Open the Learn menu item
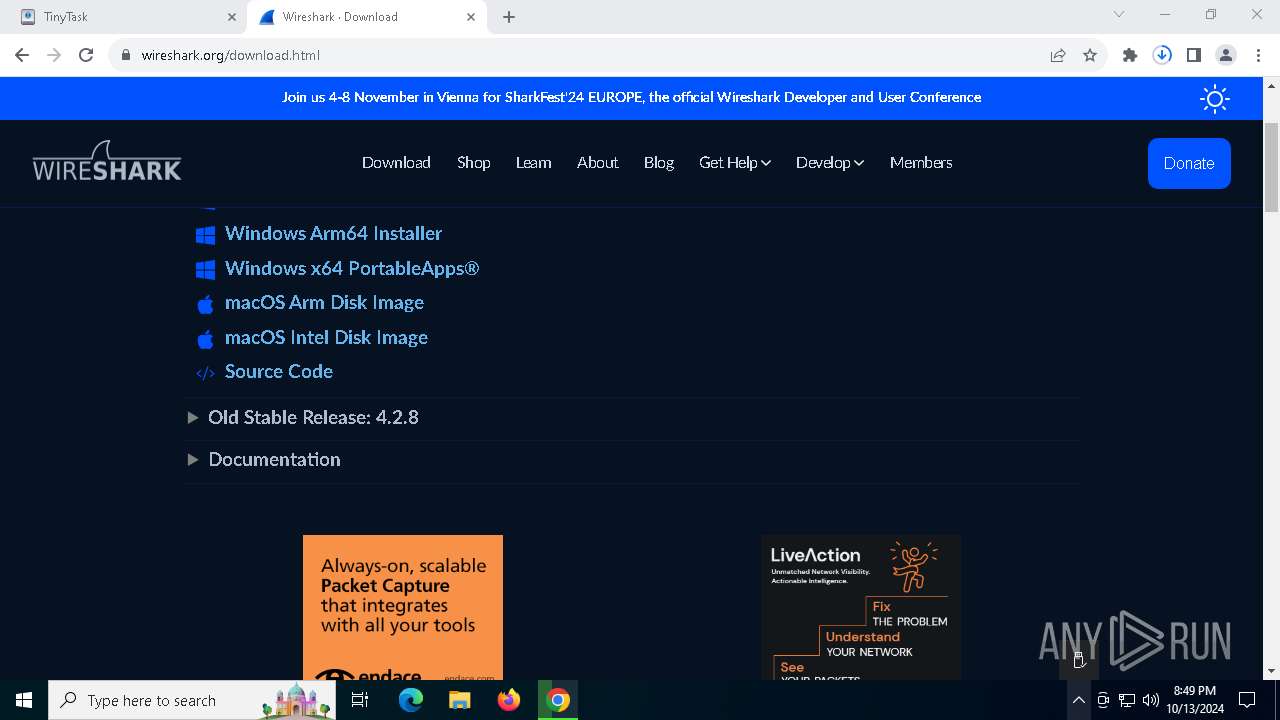The image size is (1280, 720). click(x=533, y=163)
